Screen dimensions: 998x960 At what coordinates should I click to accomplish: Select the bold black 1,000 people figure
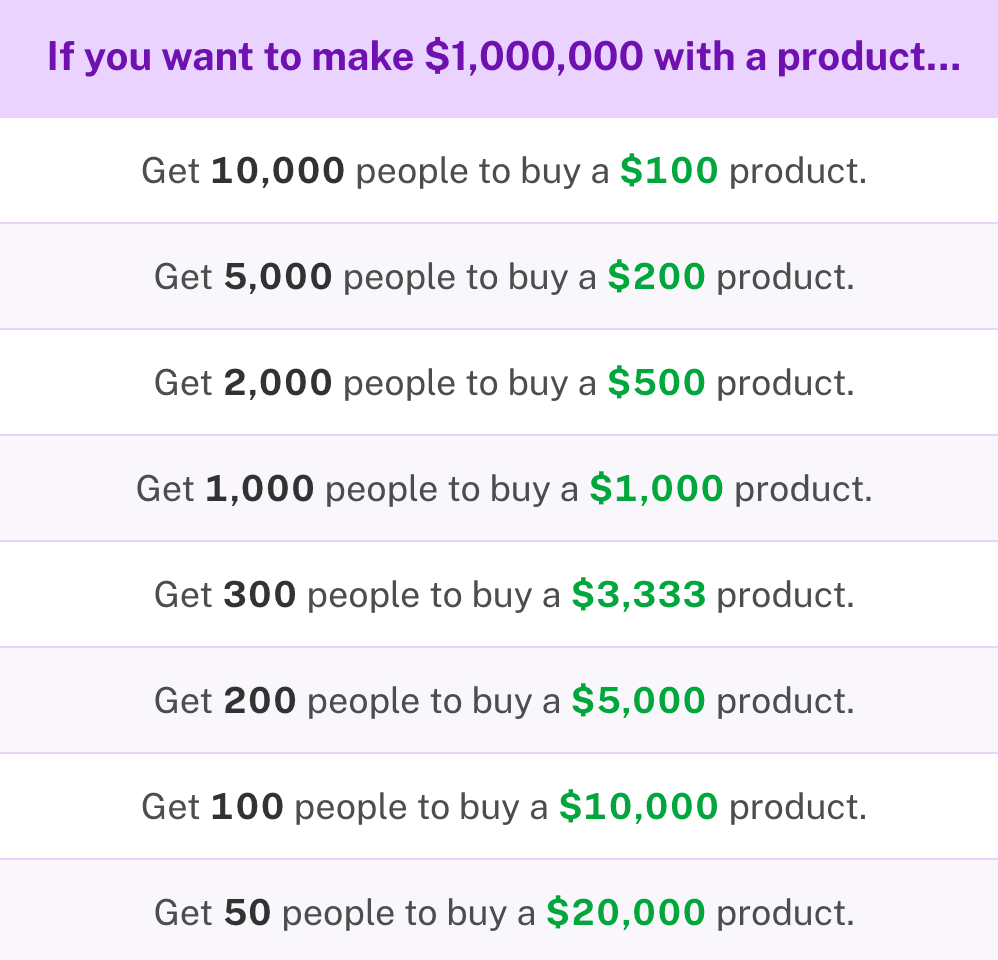tap(260, 489)
